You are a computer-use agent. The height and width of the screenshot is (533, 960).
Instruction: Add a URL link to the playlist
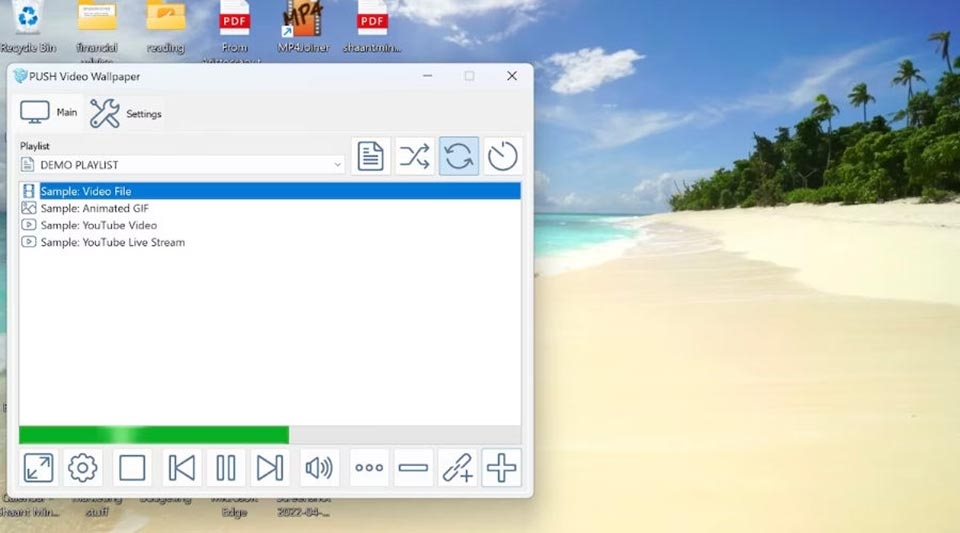point(457,468)
